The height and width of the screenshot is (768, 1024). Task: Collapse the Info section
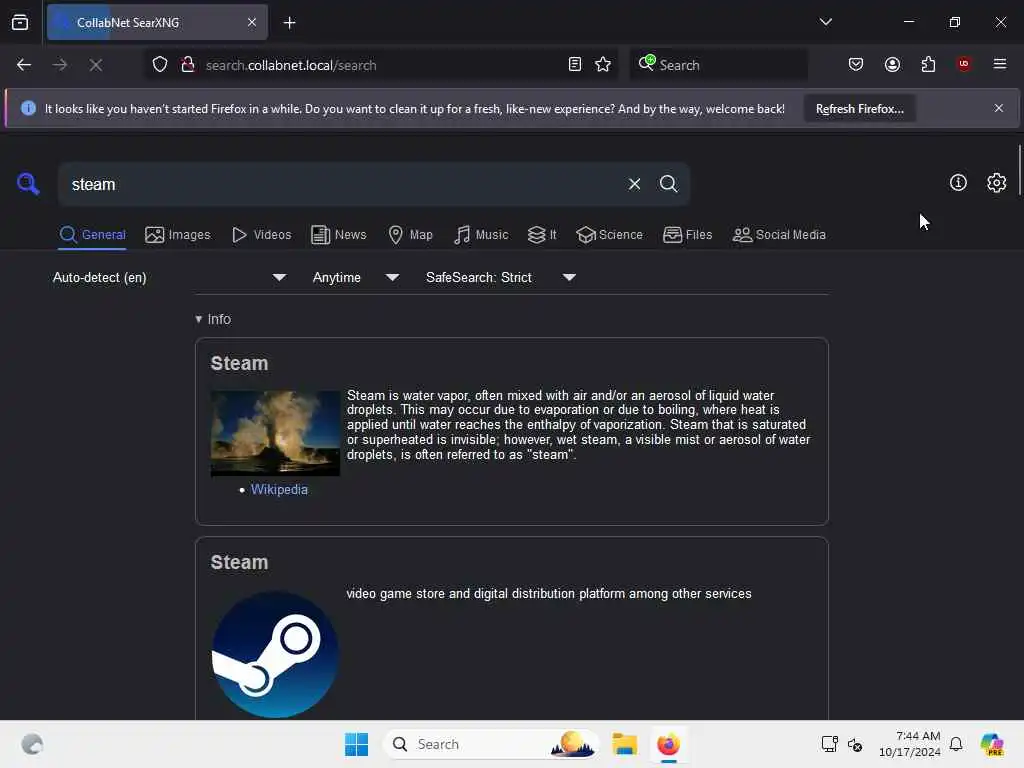(x=213, y=319)
